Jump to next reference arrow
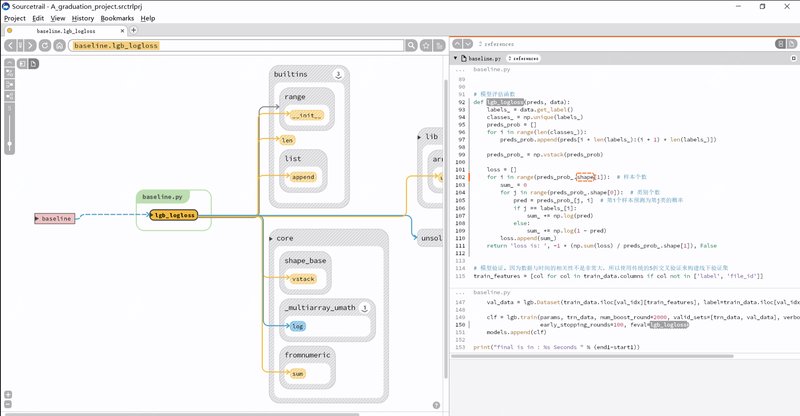The height and width of the screenshot is (416, 800). (469, 45)
